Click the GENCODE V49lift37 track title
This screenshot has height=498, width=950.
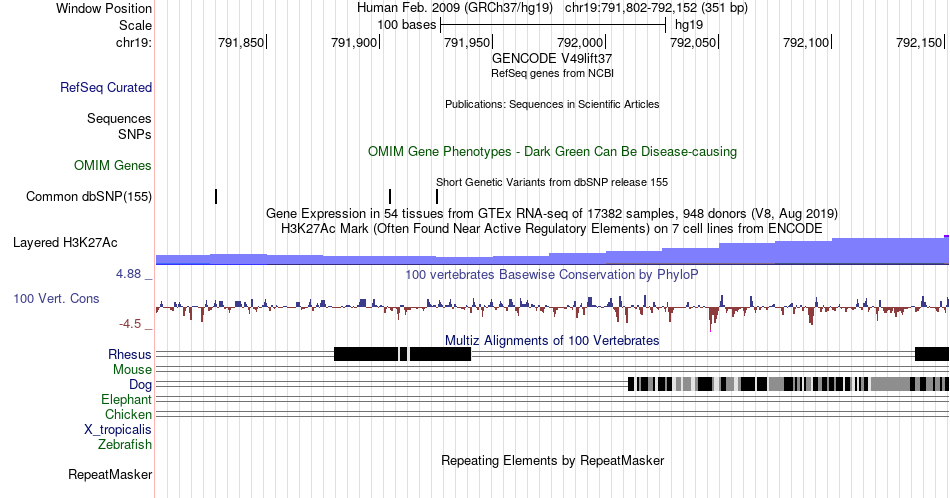point(552,58)
